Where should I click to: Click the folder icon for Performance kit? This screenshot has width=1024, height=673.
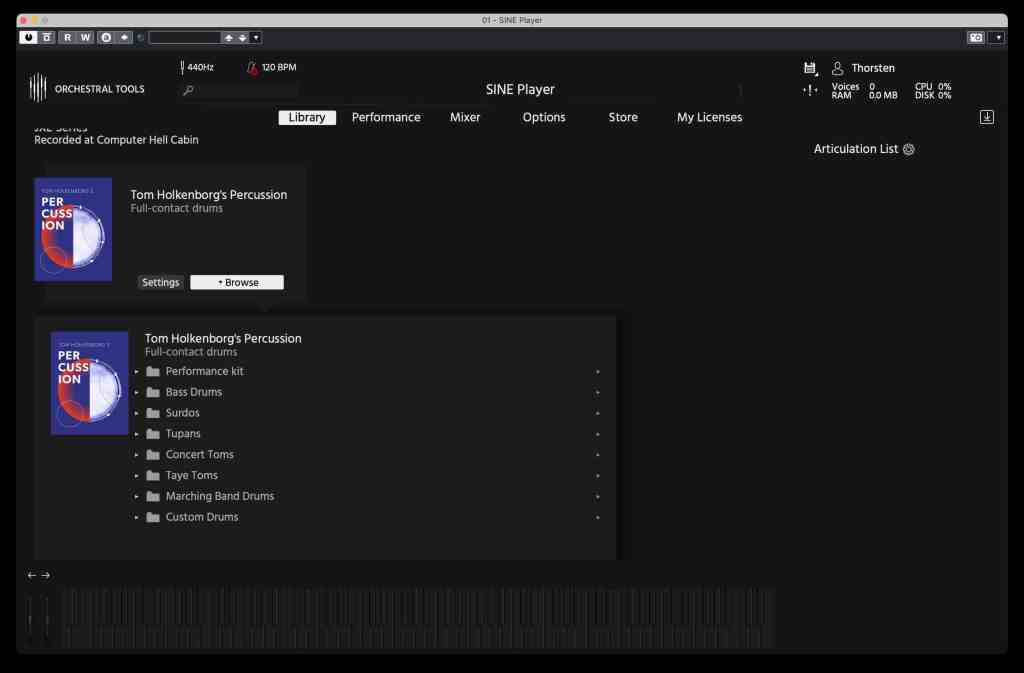pos(153,371)
